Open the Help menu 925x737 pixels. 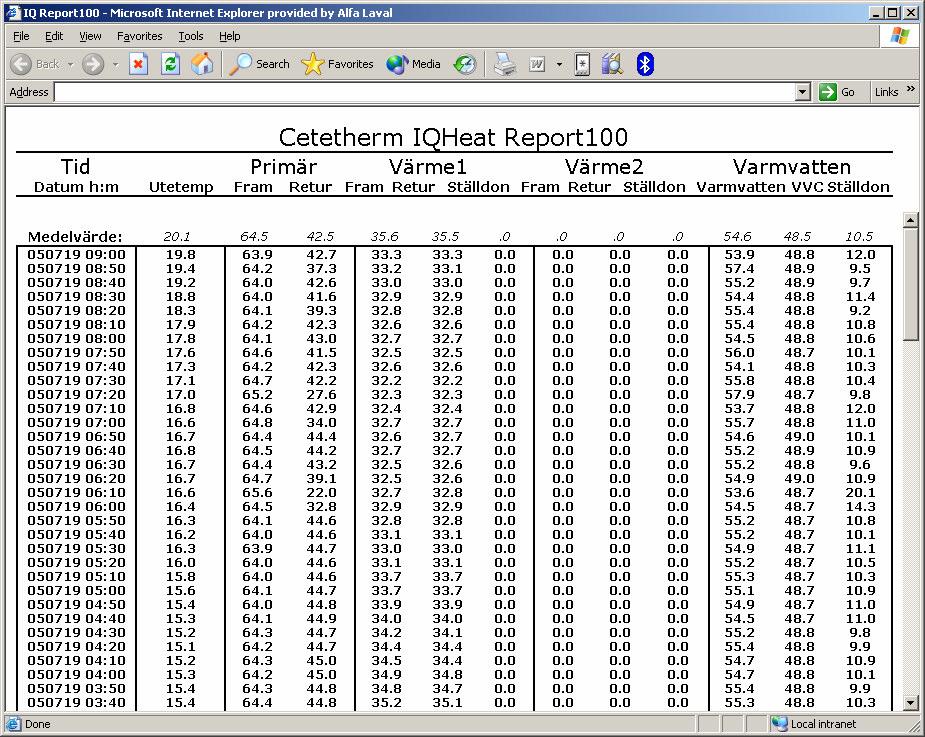click(229, 36)
